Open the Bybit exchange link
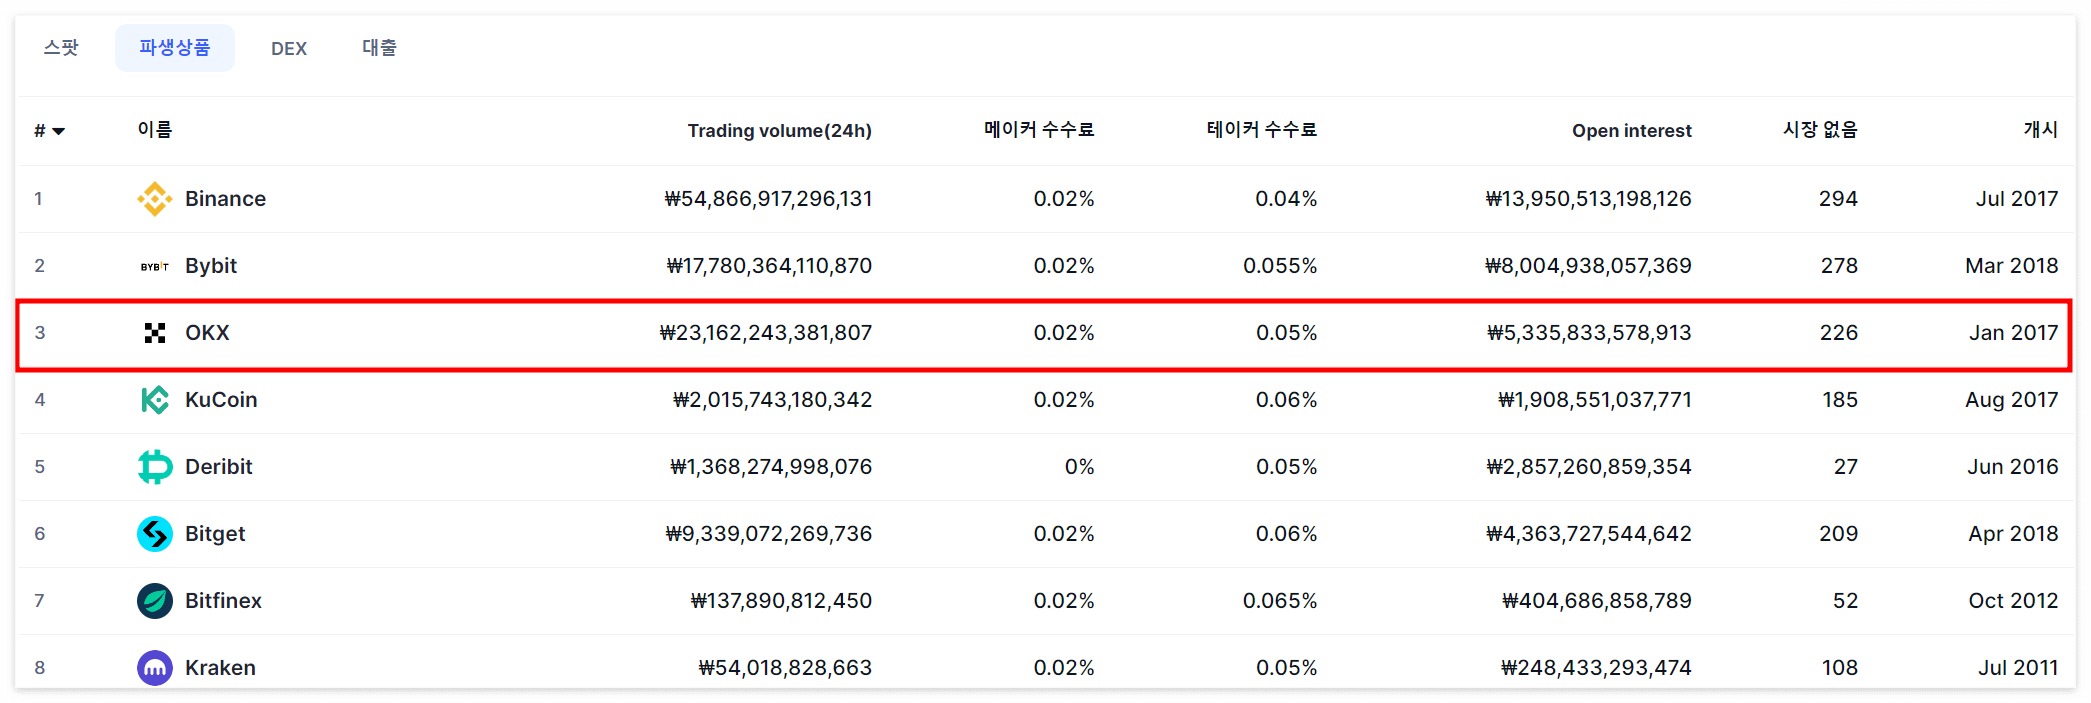 [211, 266]
